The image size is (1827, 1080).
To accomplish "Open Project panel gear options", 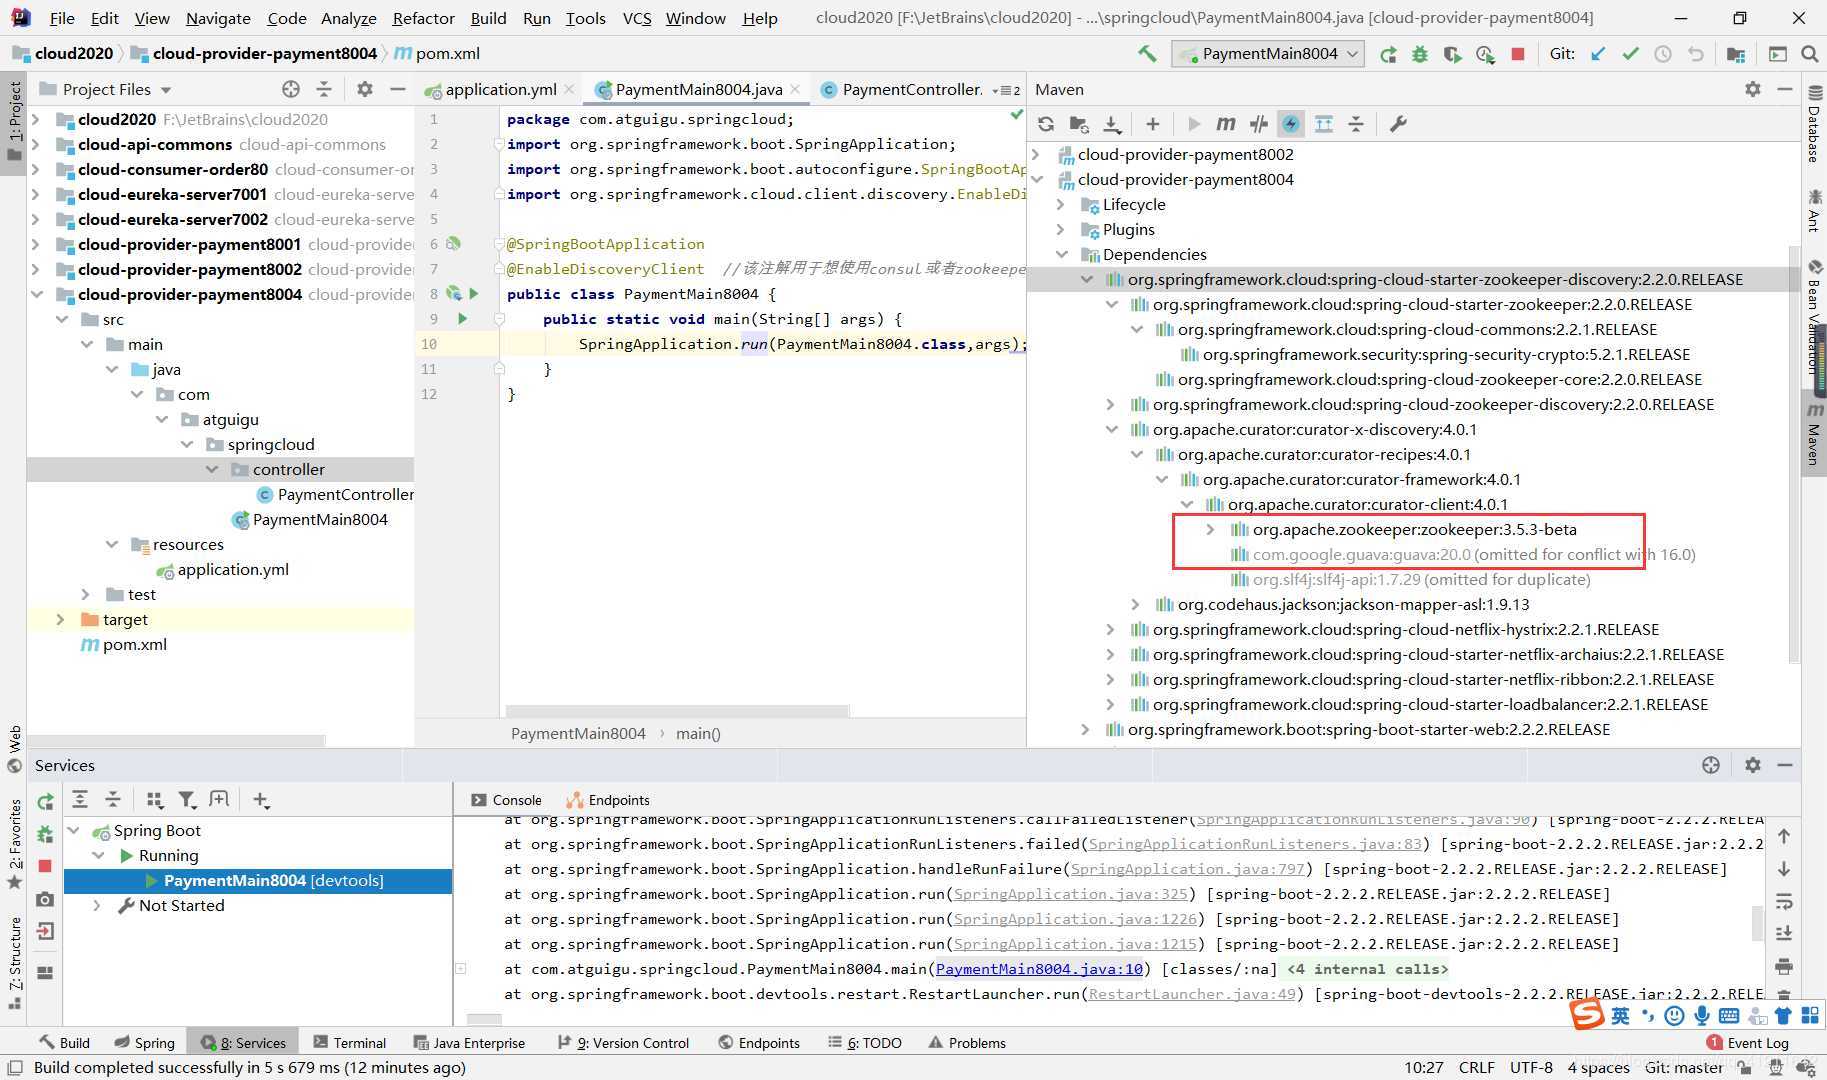I will (x=365, y=89).
